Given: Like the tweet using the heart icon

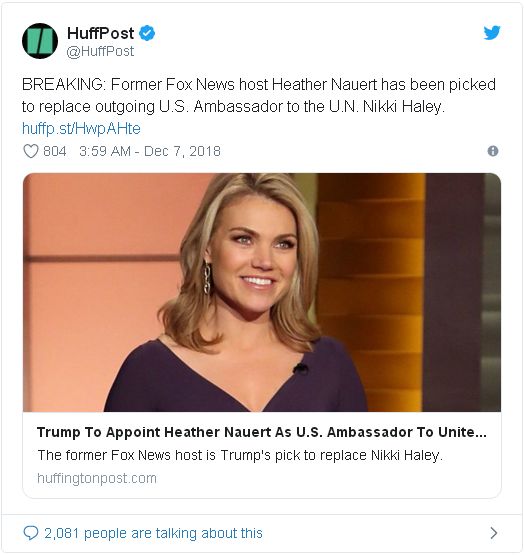Looking at the screenshot, I should pos(30,151).
